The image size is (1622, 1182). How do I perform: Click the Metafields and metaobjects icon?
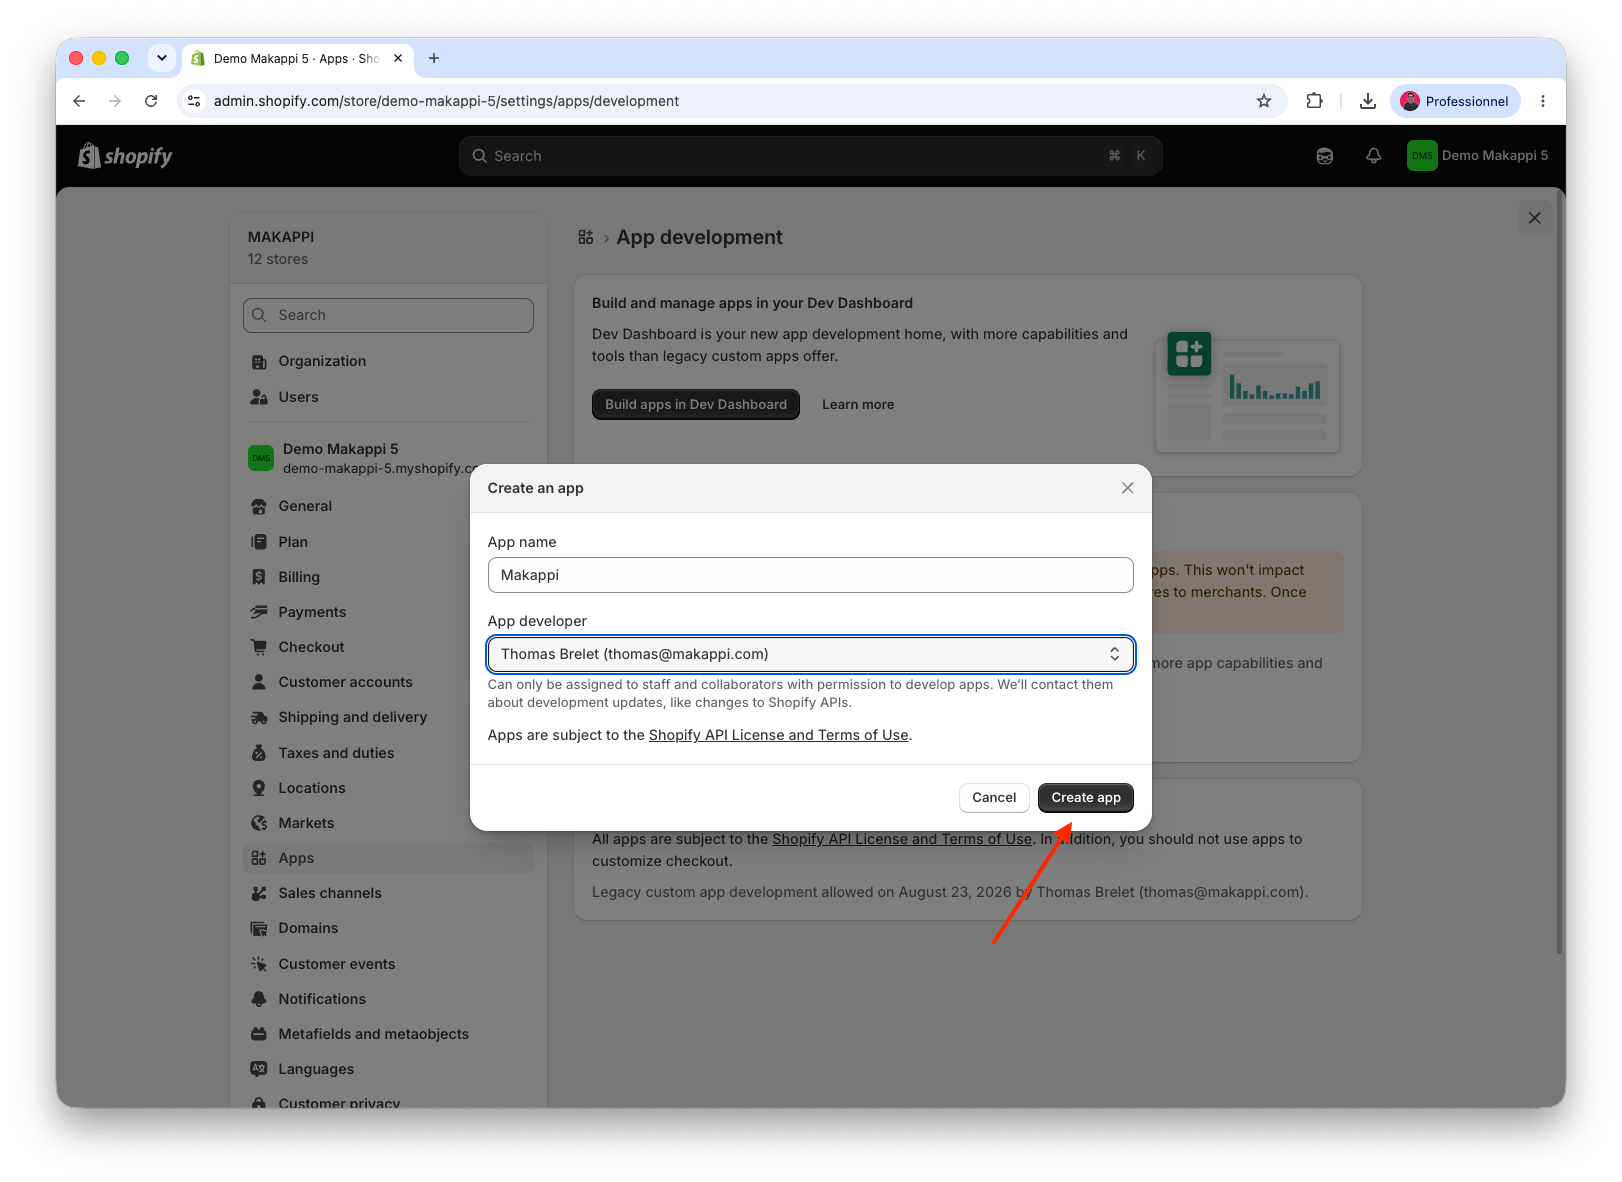[259, 1034]
